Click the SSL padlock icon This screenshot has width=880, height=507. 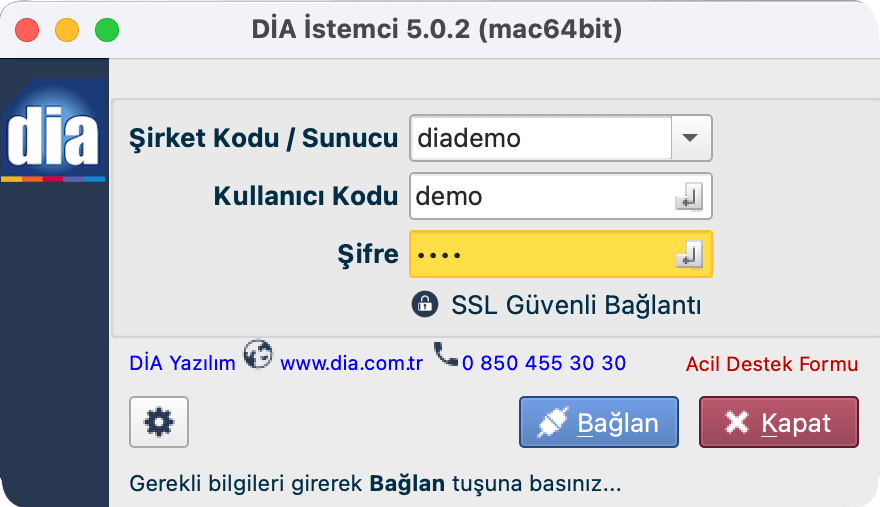425,304
